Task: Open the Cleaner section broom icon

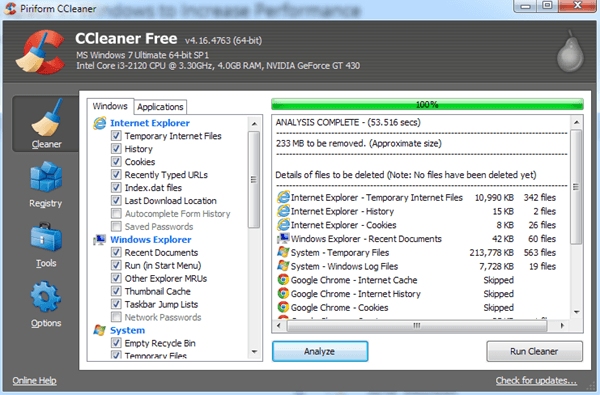Action: 46,118
